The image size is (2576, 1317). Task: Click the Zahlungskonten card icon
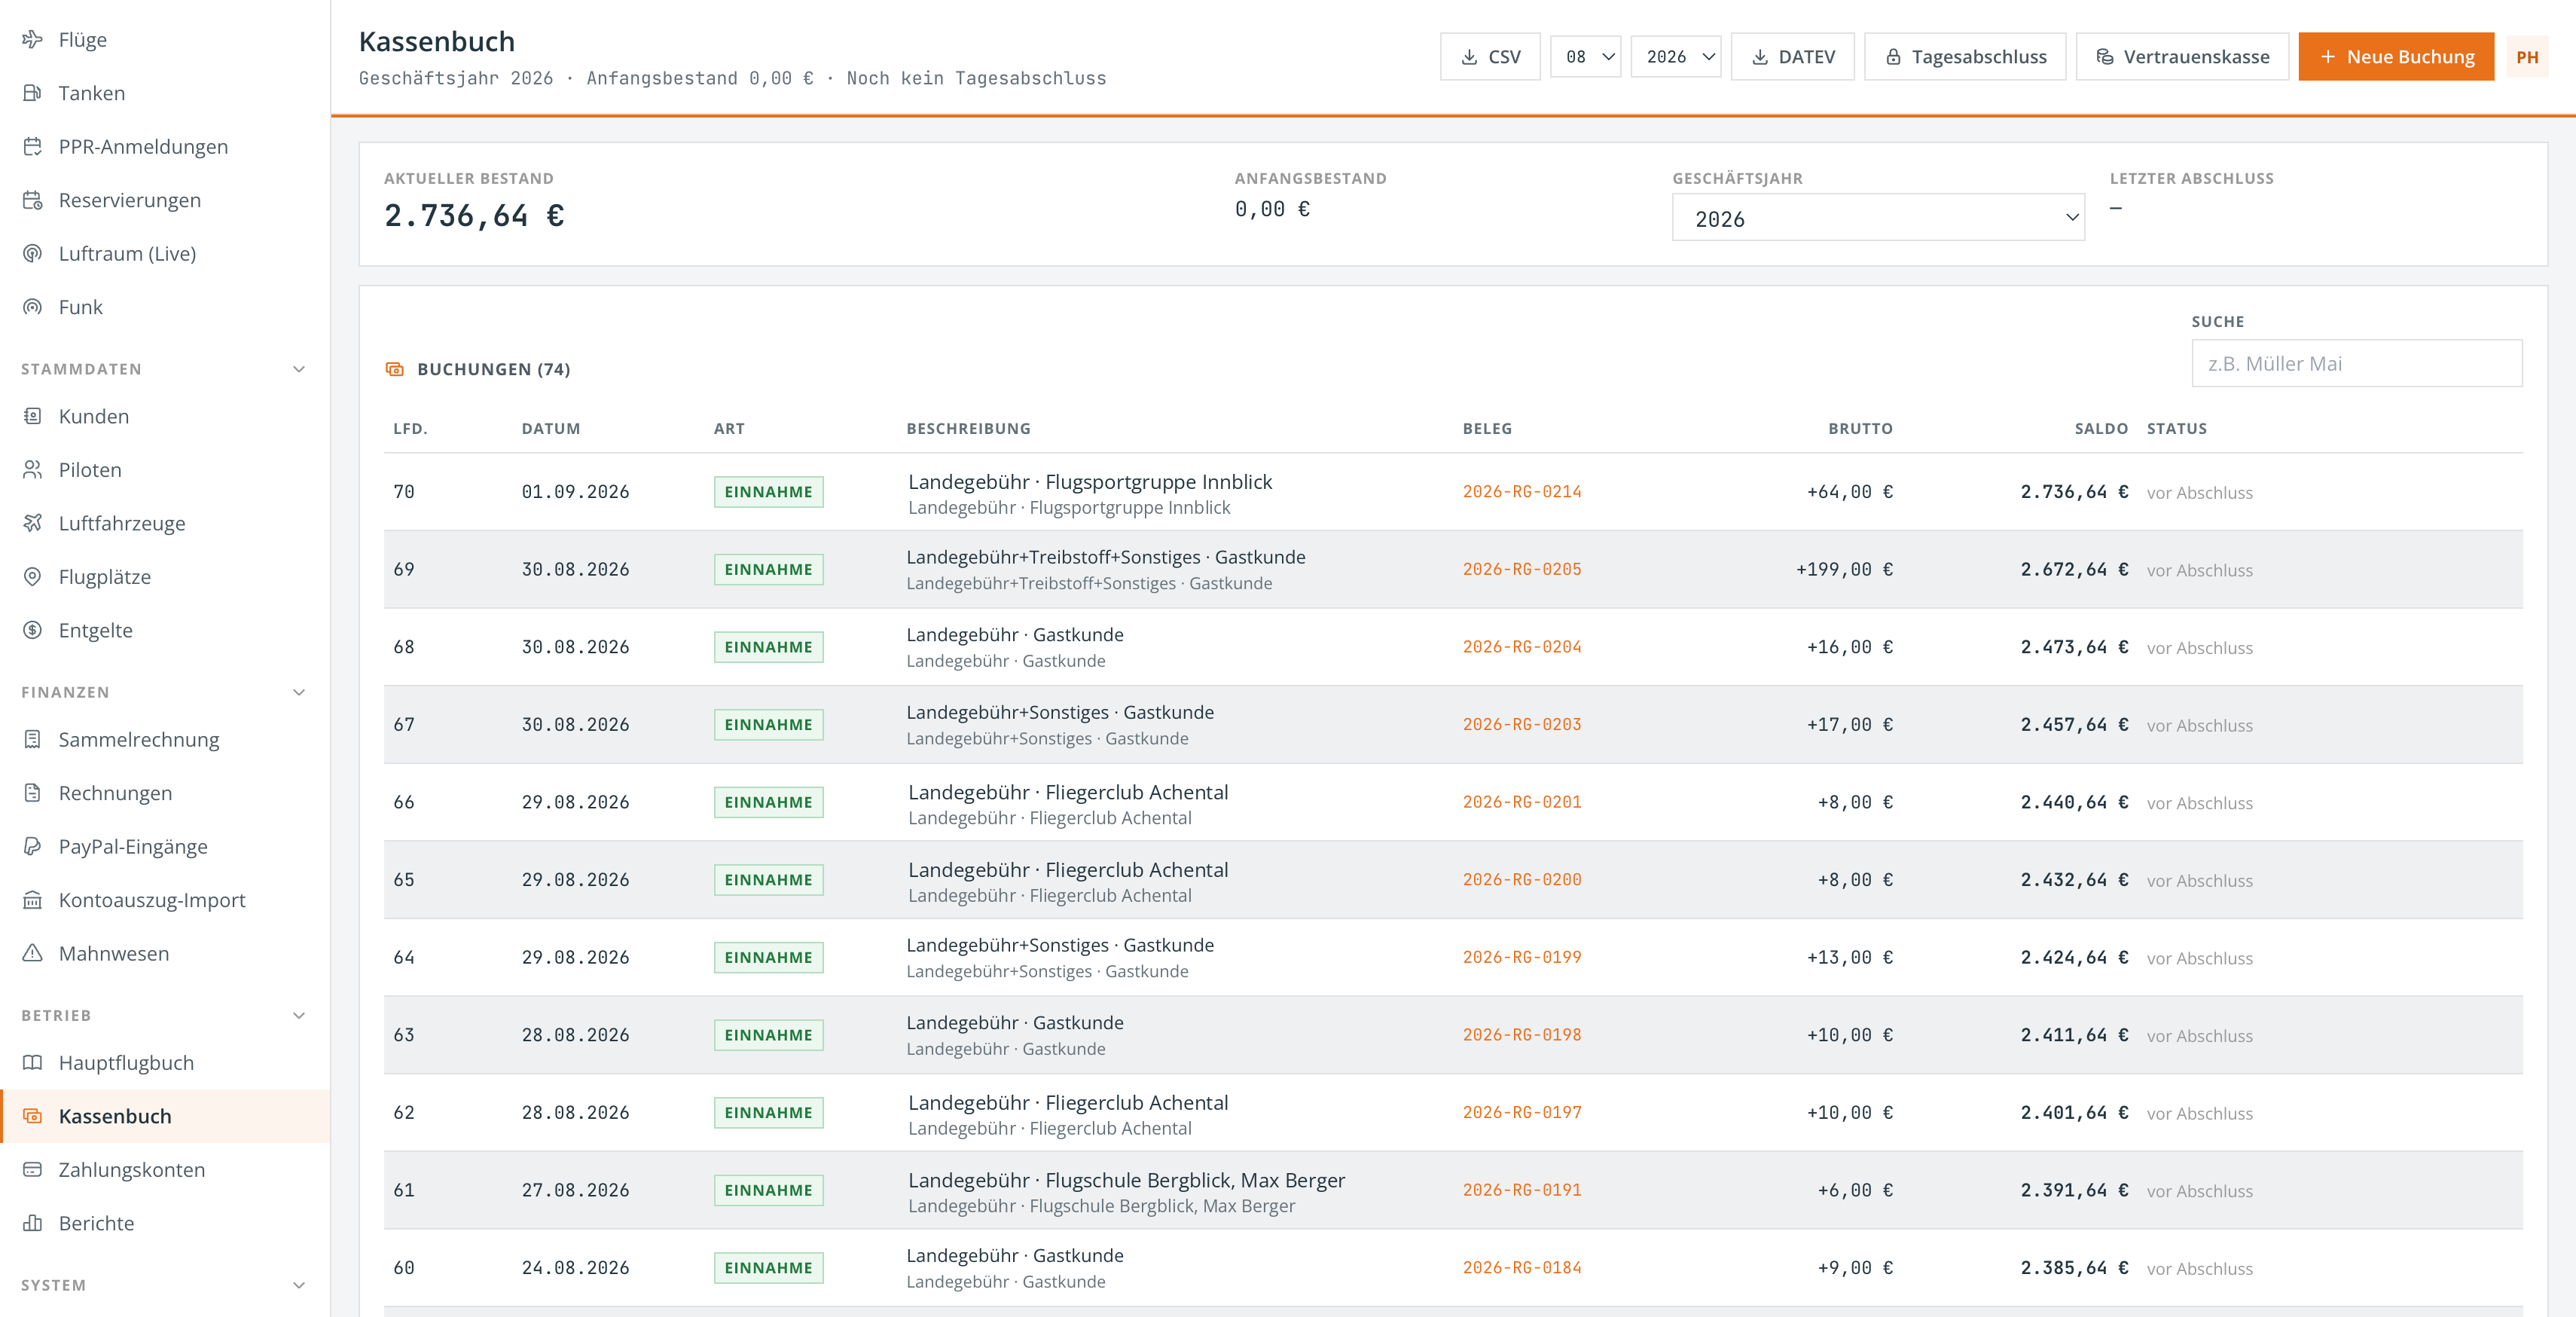click(x=33, y=1169)
